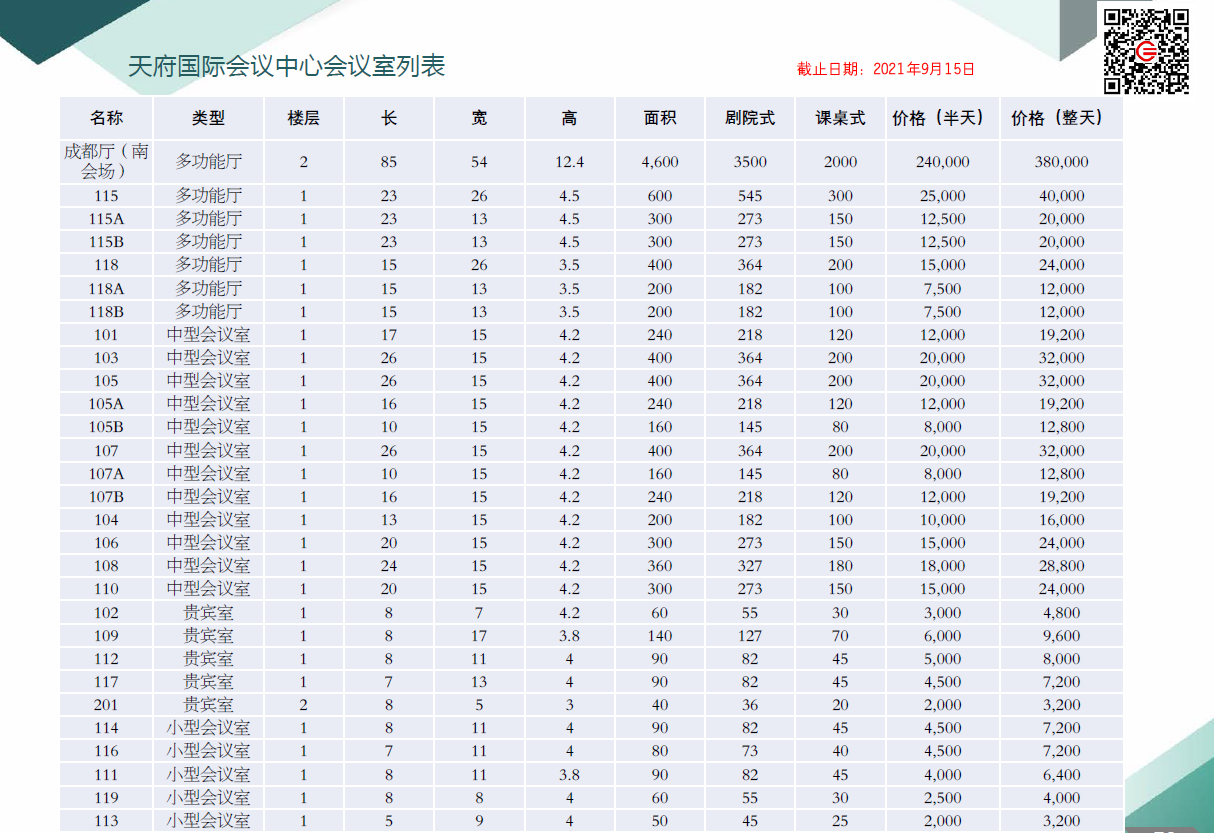Click the 4,600 area cell

660,162
